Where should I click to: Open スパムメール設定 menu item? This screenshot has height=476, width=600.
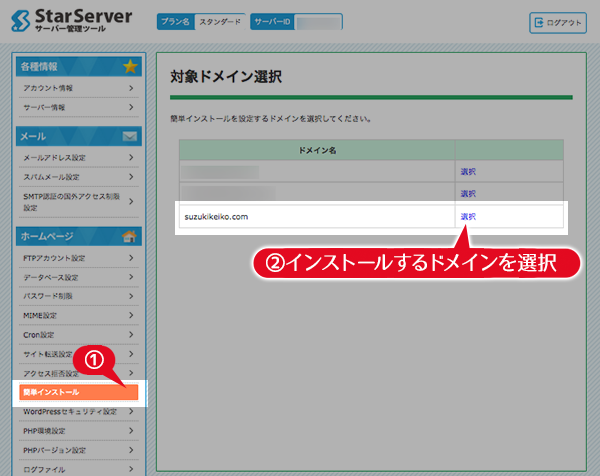[78, 177]
